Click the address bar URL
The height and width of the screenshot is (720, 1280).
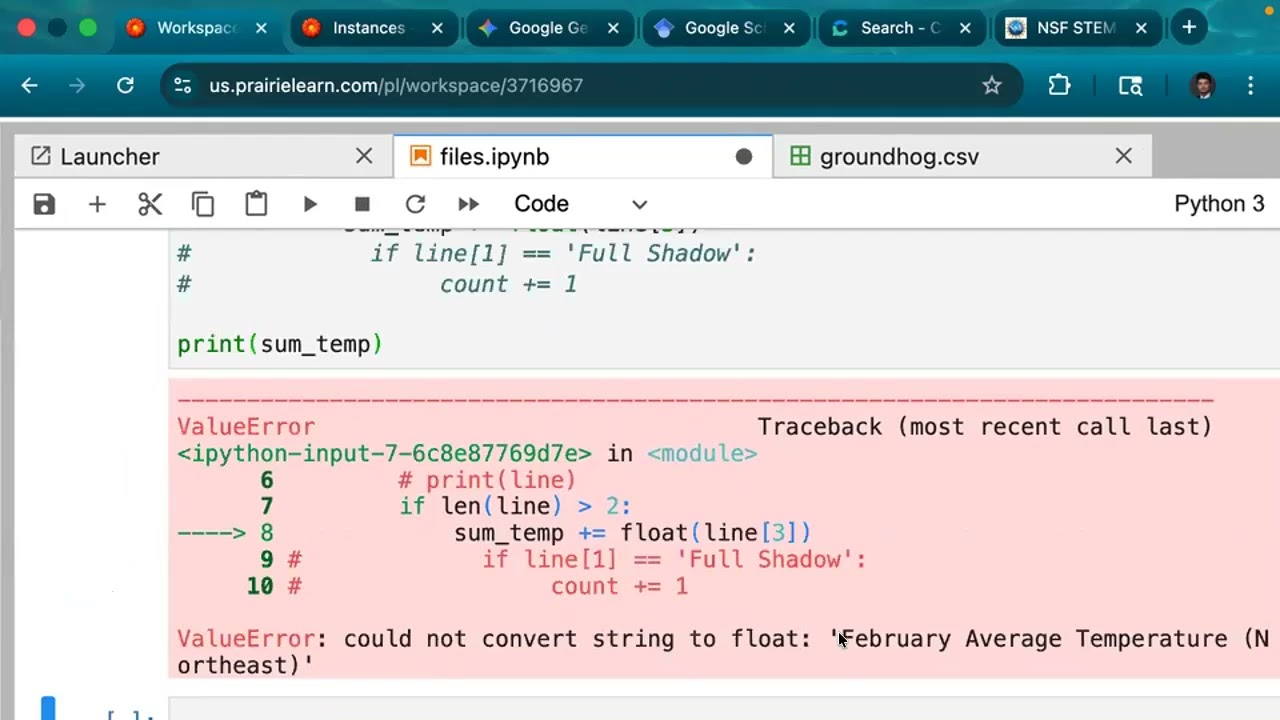[x=396, y=86]
